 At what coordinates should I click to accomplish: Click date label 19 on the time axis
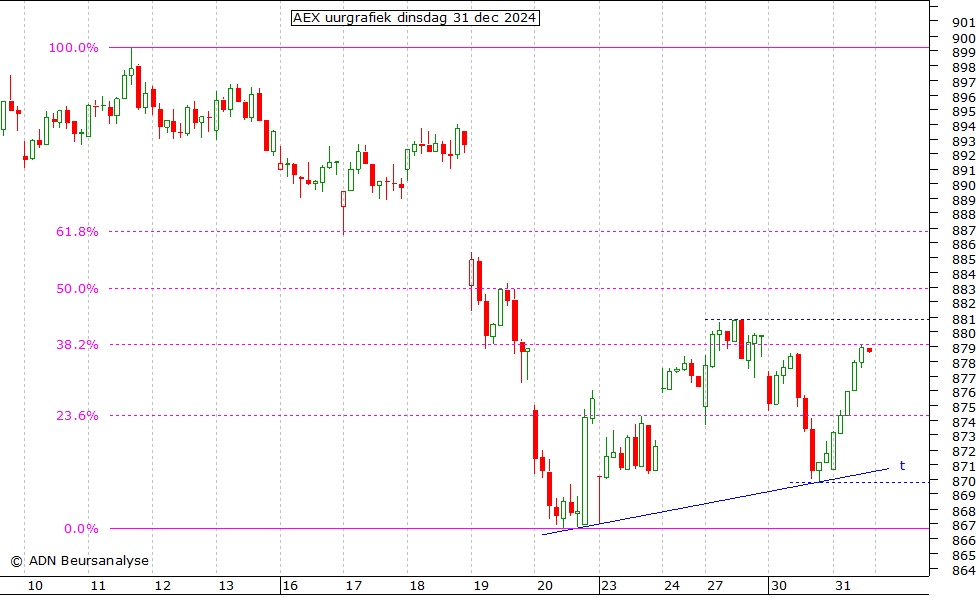click(x=481, y=586)
